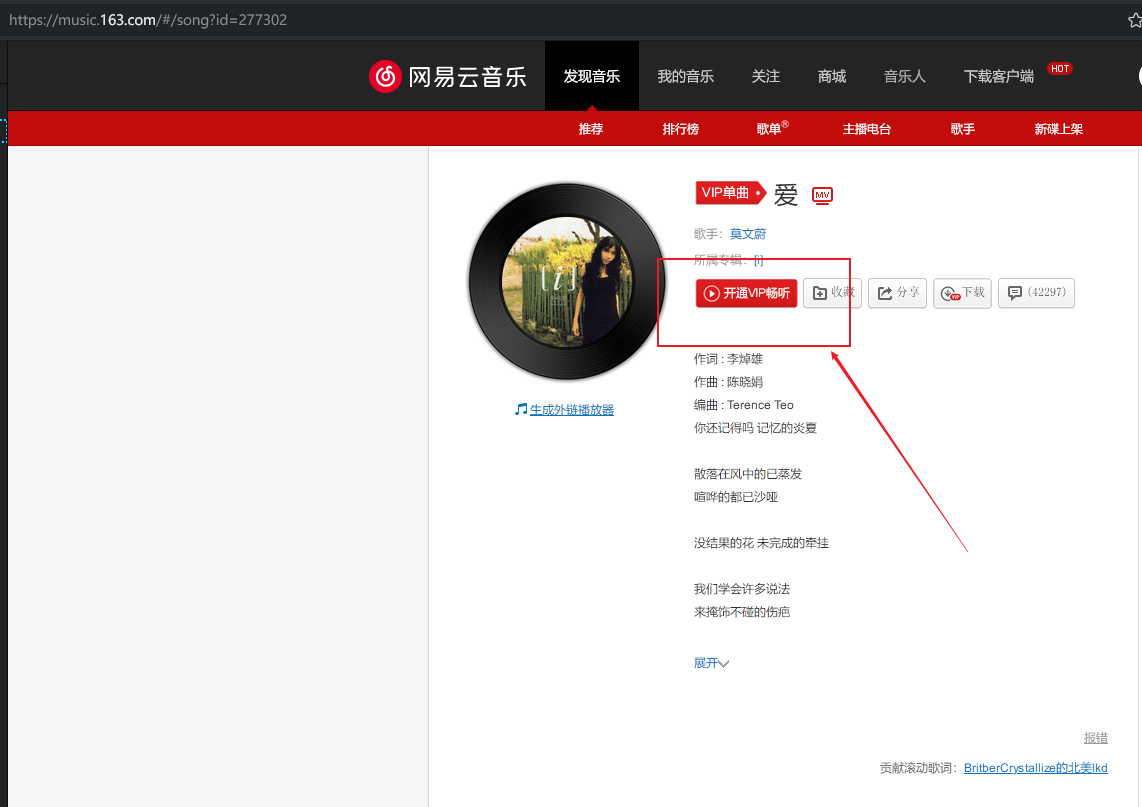This screenshot has height=807, width=1142.
Task: Click lyric line 喧哗的都已沙哑
Action: pos(736,497)
